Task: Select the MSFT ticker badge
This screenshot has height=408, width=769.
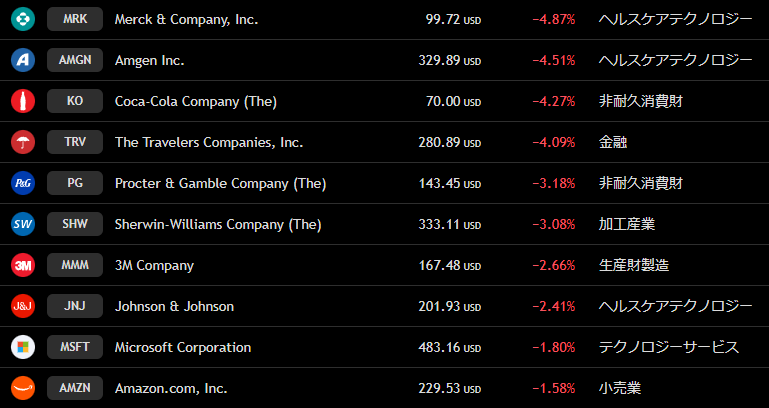Action: [75, 347]
